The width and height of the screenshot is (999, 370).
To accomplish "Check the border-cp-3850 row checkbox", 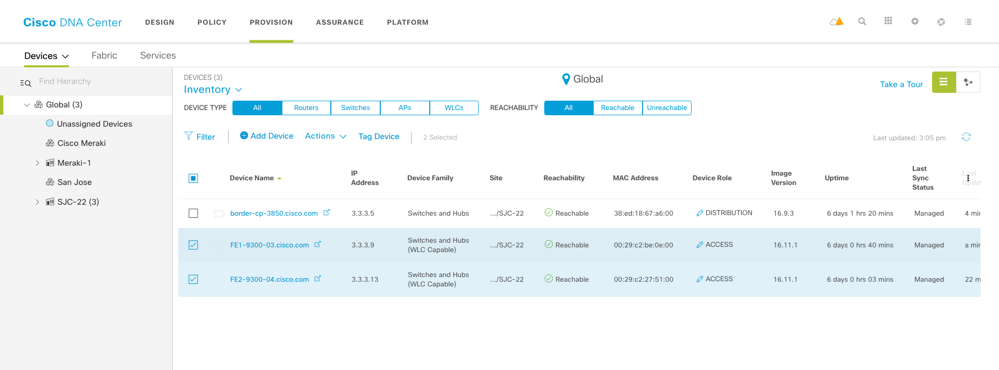I will point(193,213).
